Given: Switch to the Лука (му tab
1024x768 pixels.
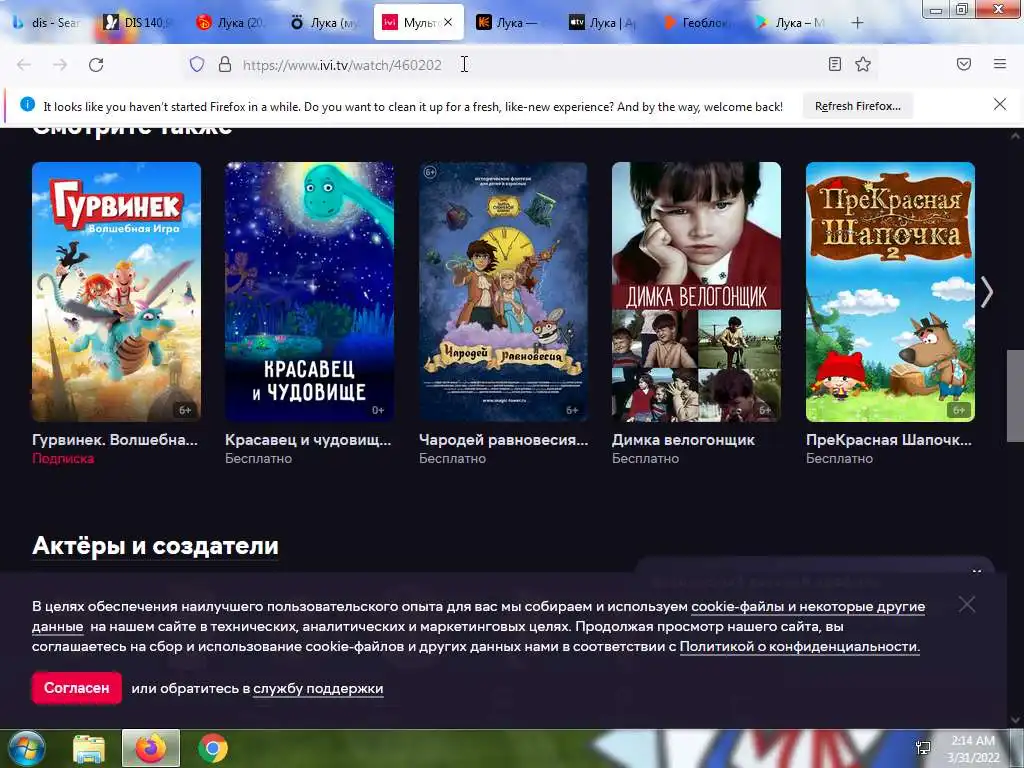Looking at the screenshot, I should point(325,23).
